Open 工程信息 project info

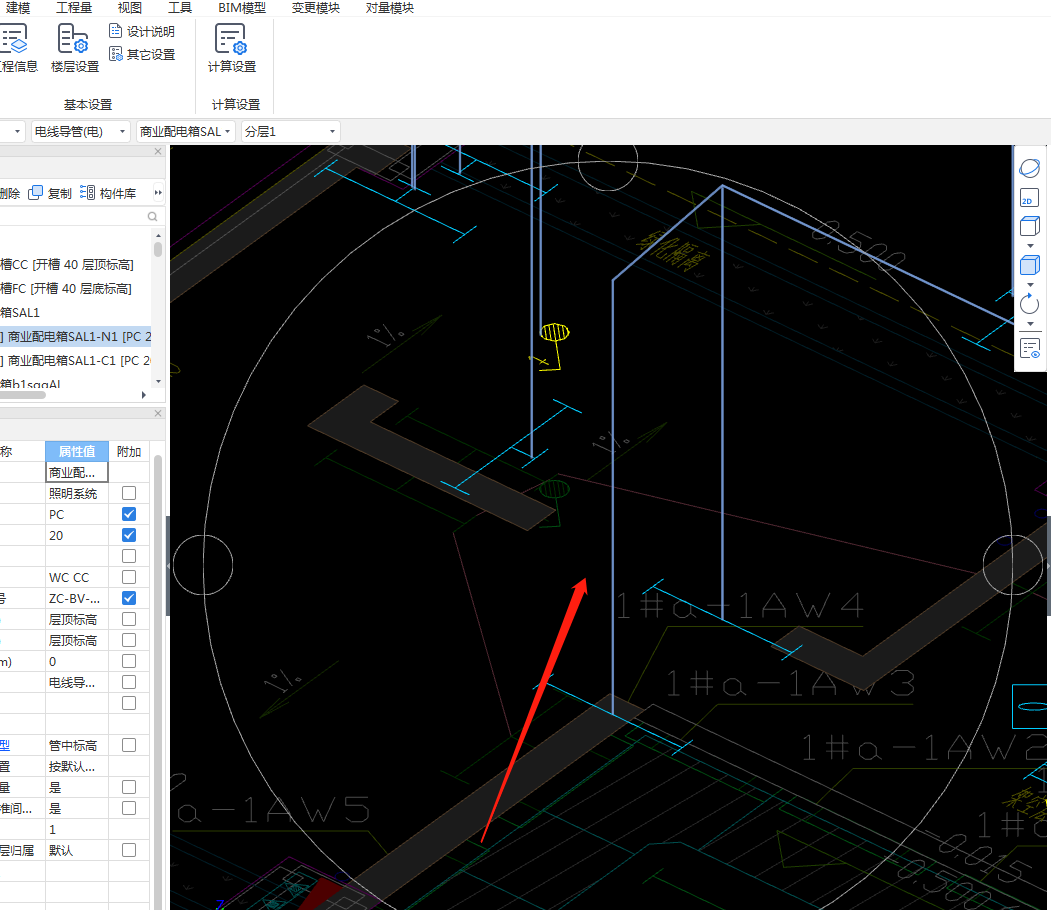coord(17,48)
